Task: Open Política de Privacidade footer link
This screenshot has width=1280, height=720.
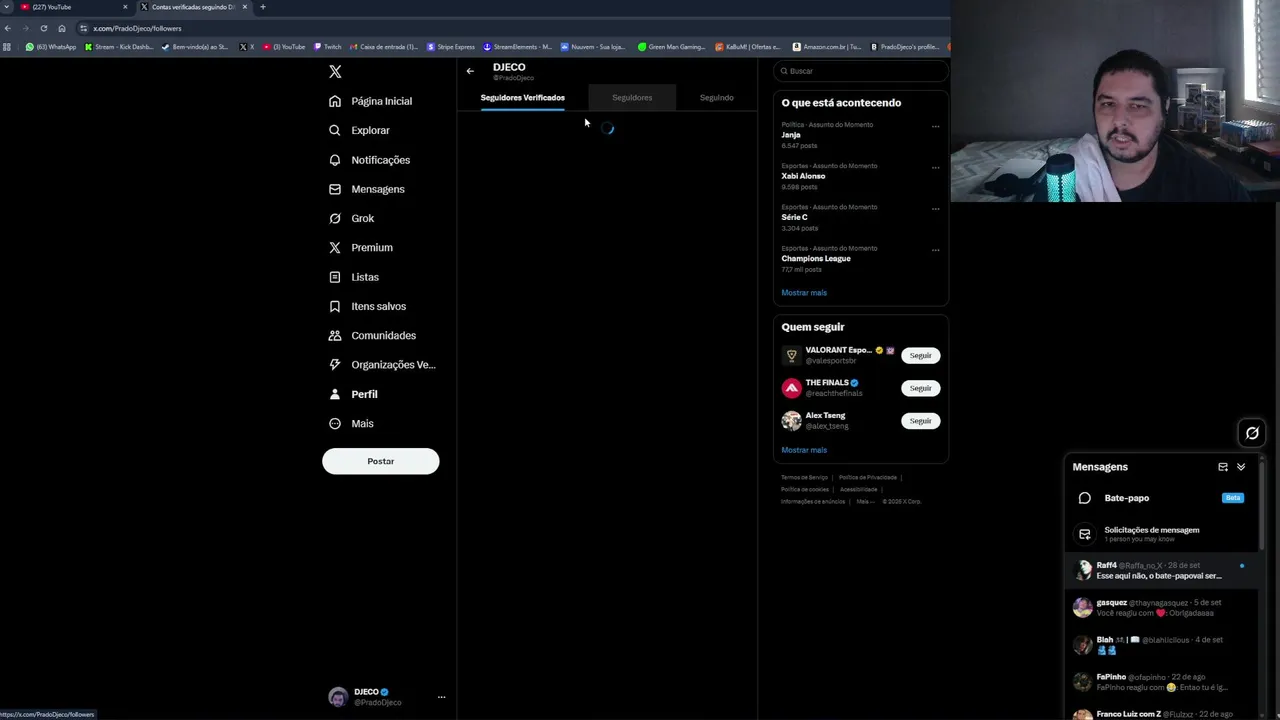Action: (868, 477)
